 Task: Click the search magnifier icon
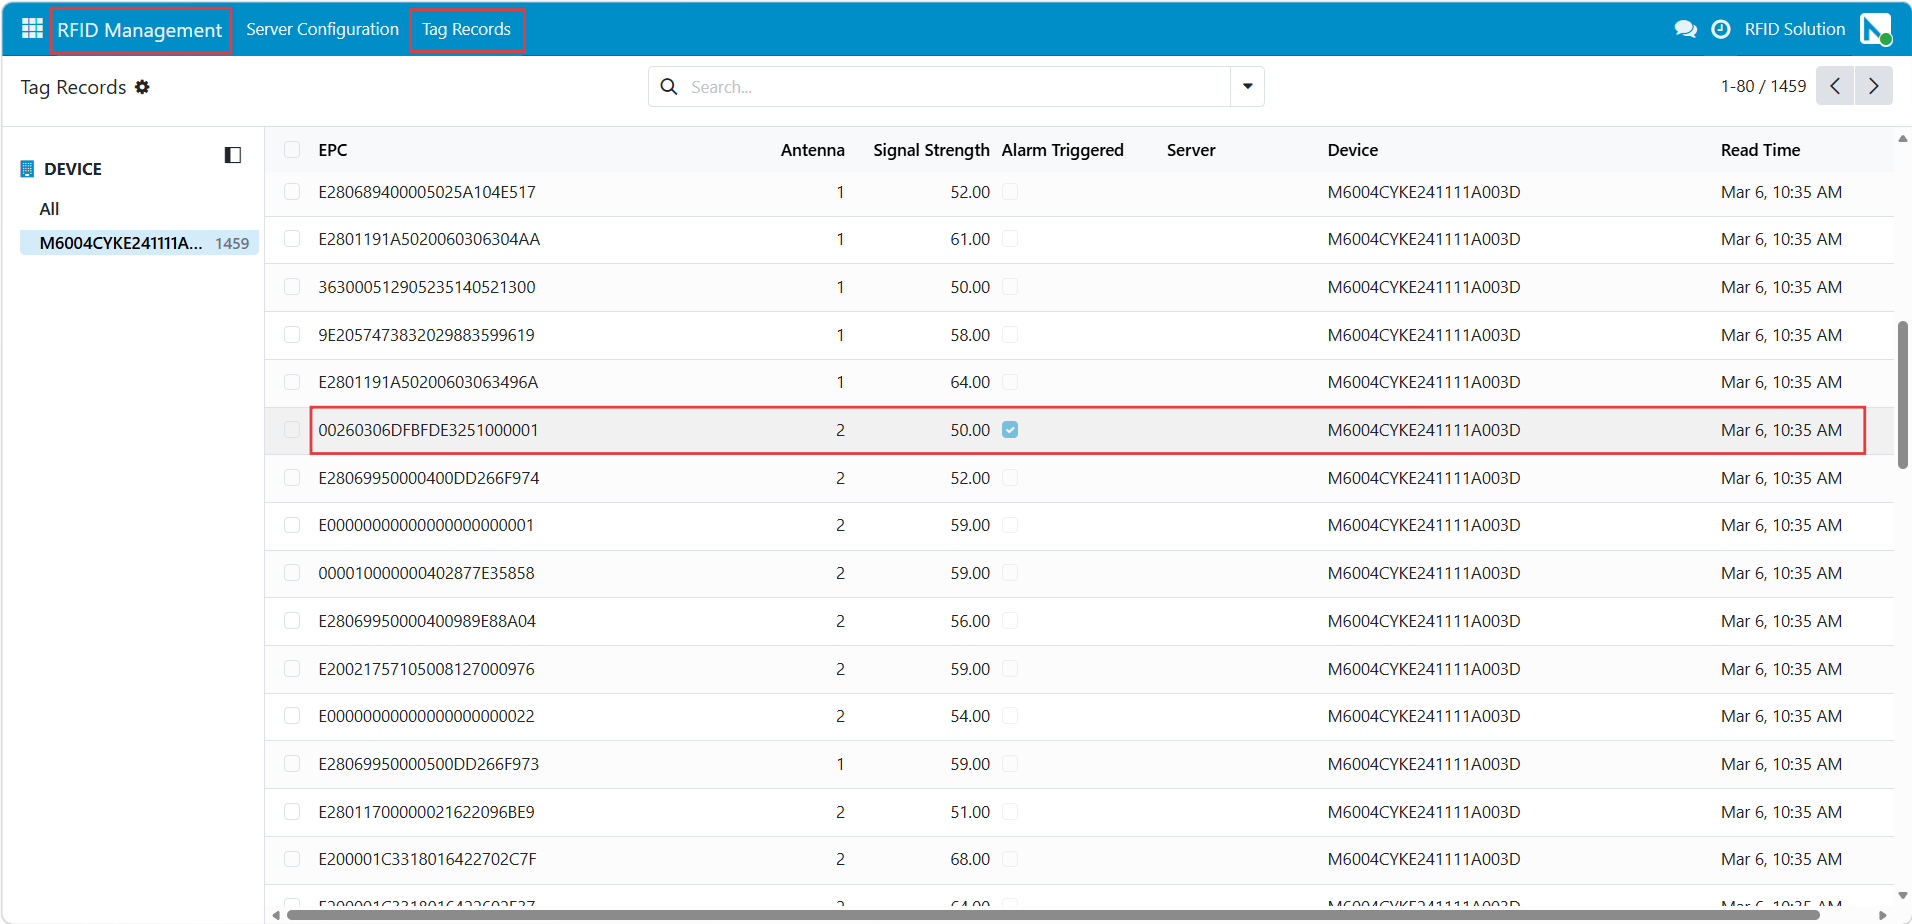[669, 87]
